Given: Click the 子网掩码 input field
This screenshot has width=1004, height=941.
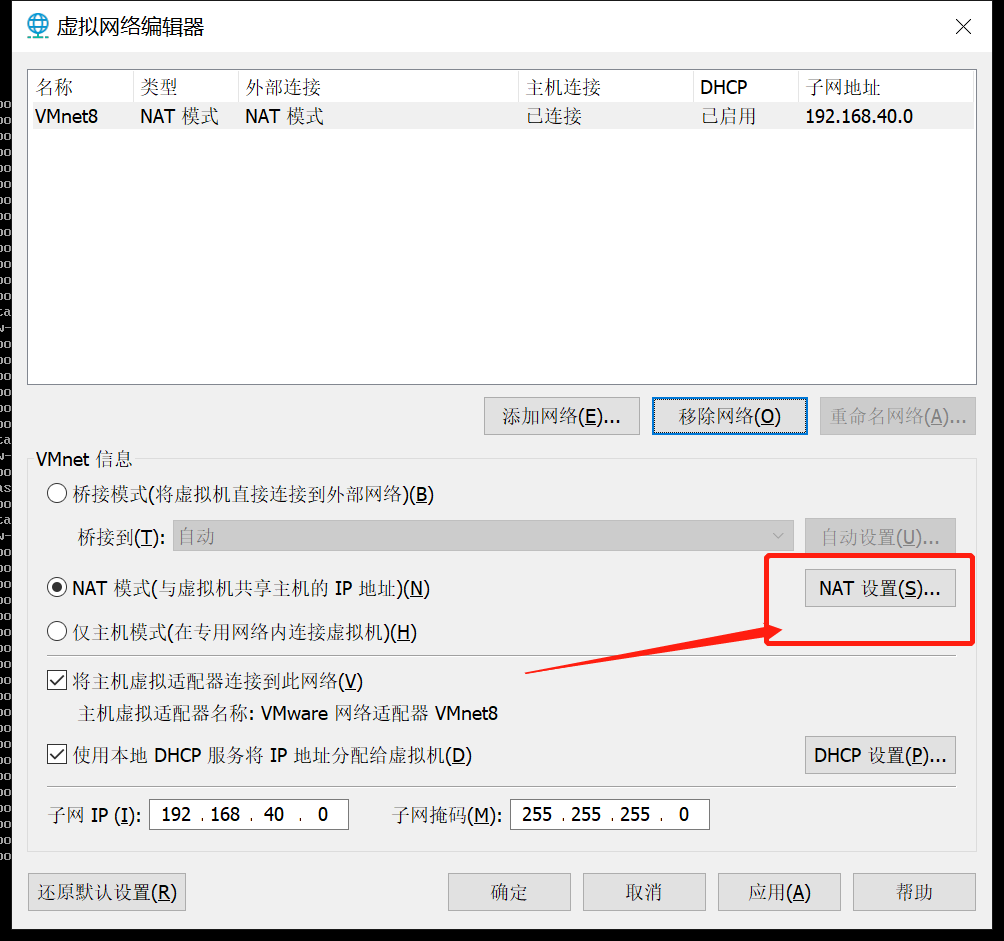Looking at the screenshot, I should click(x=610, y=814).
